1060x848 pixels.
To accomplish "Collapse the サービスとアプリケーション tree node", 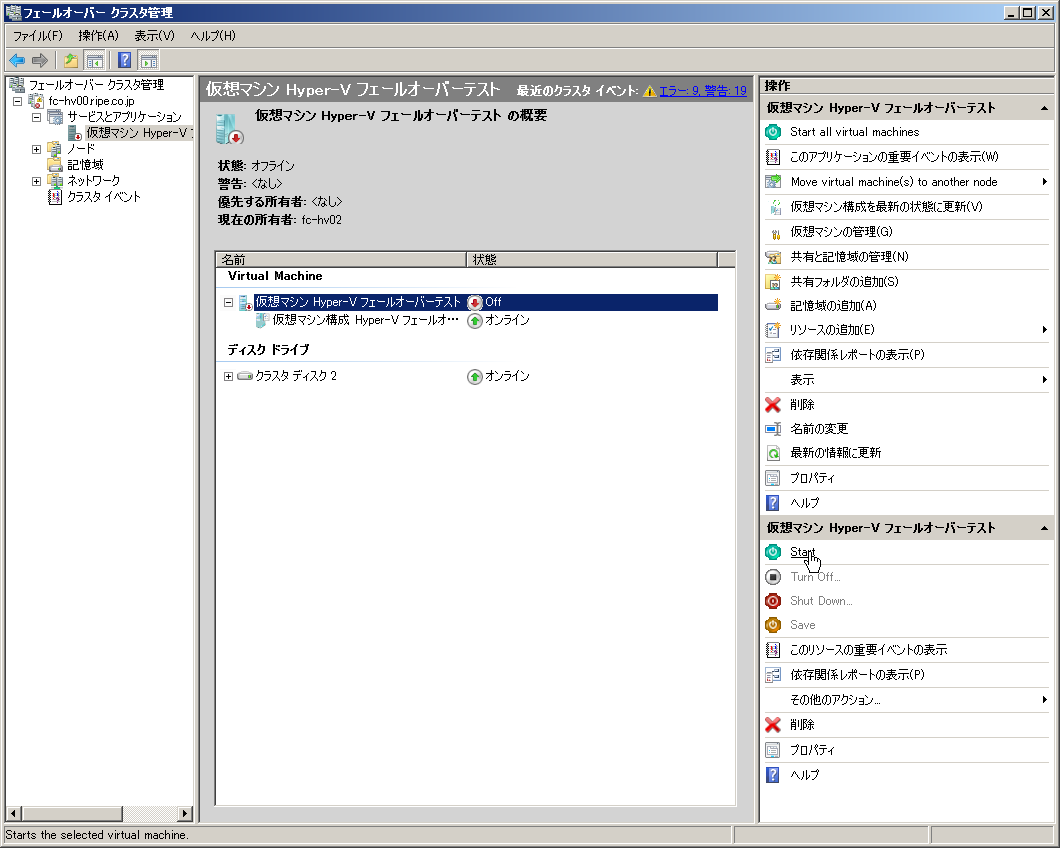I will [37, 117].
